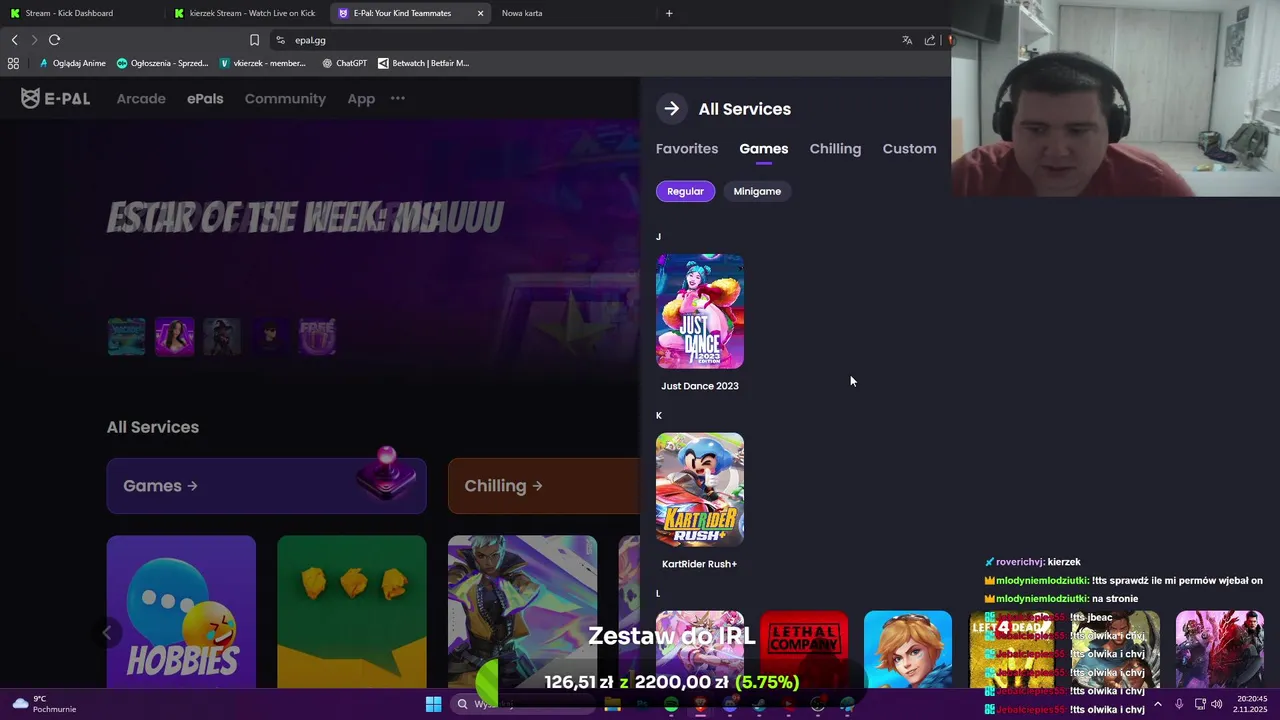The height and width of the screenshot is (720, 1280).
Task: Click the share icon in the address bar
Action: pos(930,40)
